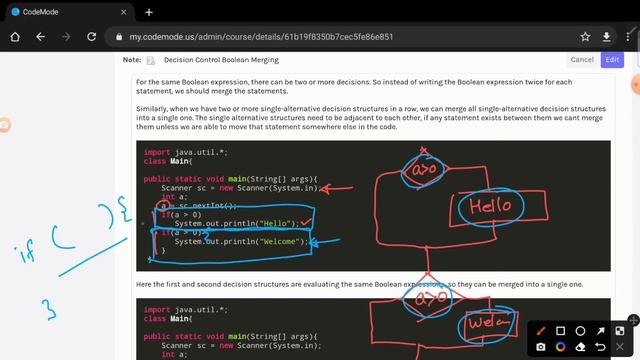640x360 pixels.
Task: Select the rectangle shape tool
Action: tap(560, 331)
